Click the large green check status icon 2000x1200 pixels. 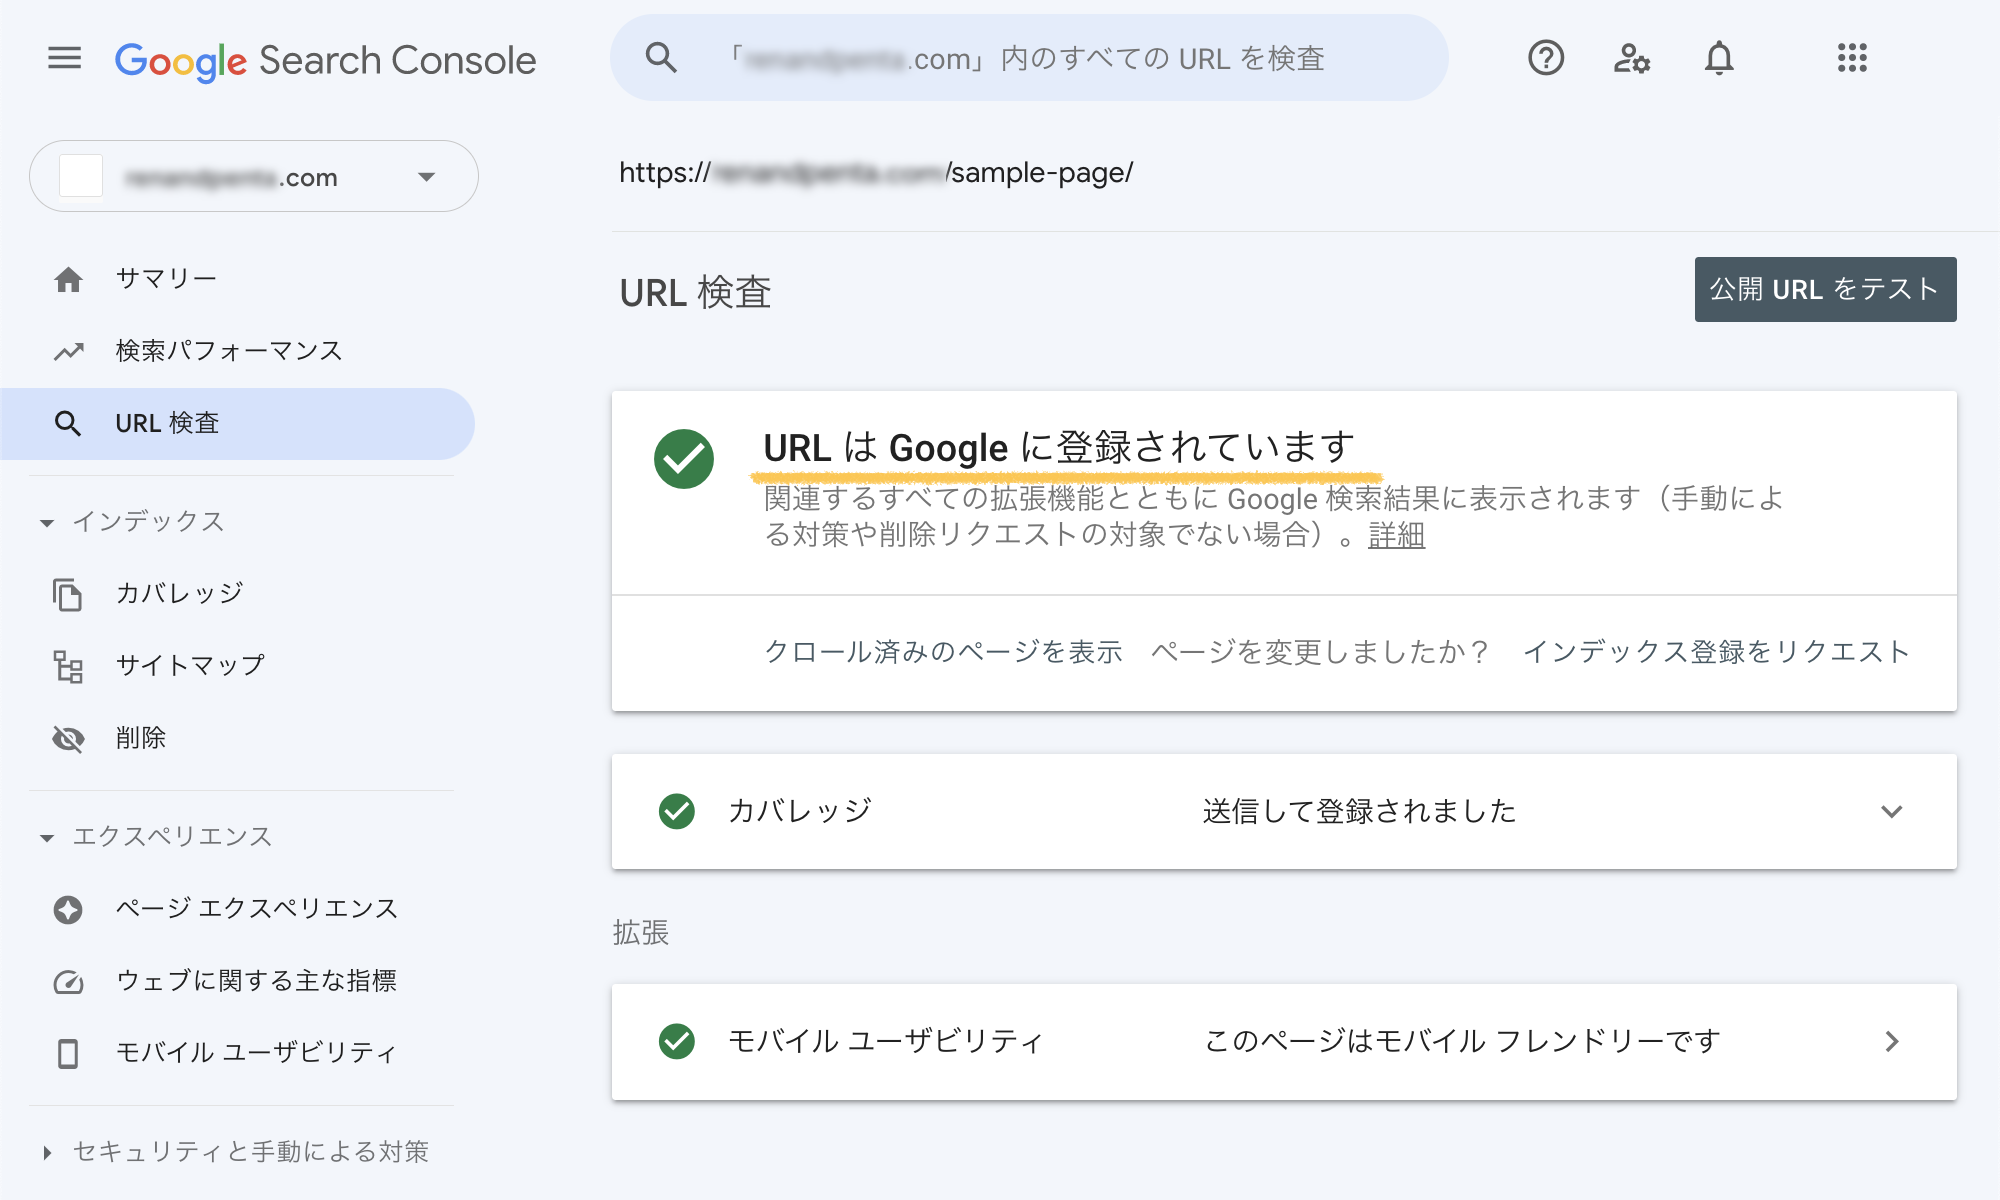[684, 459]
